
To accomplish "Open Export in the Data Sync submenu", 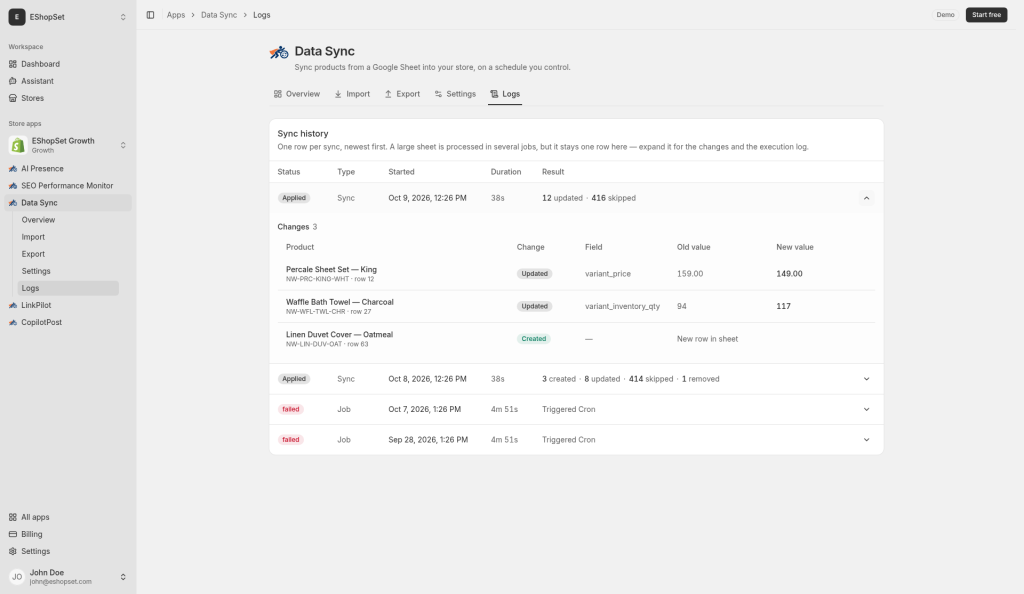I will point(68,254).
